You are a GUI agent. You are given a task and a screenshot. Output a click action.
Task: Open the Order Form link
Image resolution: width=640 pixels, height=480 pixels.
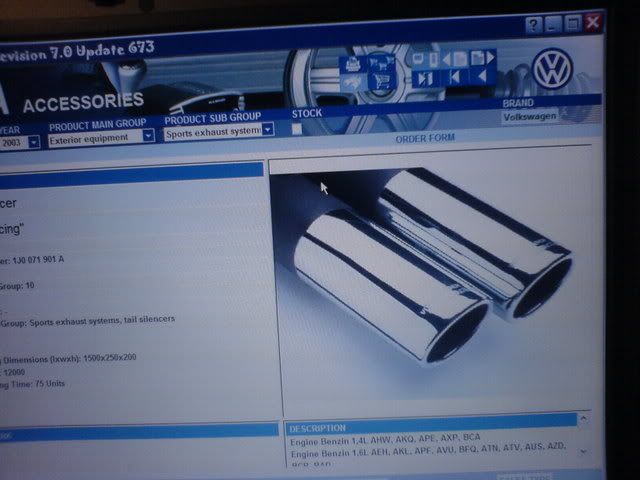tap(425, 139)
